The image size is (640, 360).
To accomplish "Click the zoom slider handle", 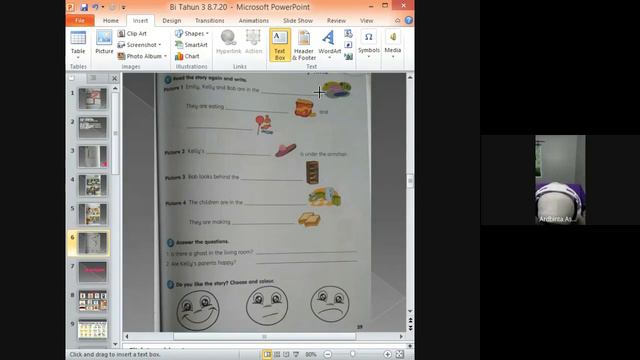I will pos(353,354).
